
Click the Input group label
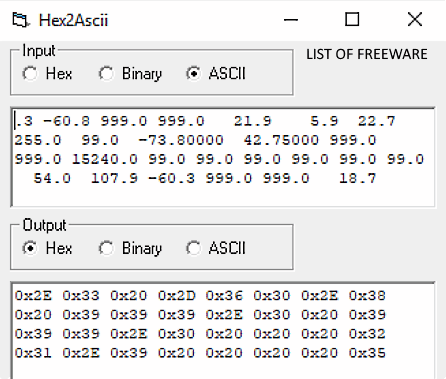click(x=39, y=51)
